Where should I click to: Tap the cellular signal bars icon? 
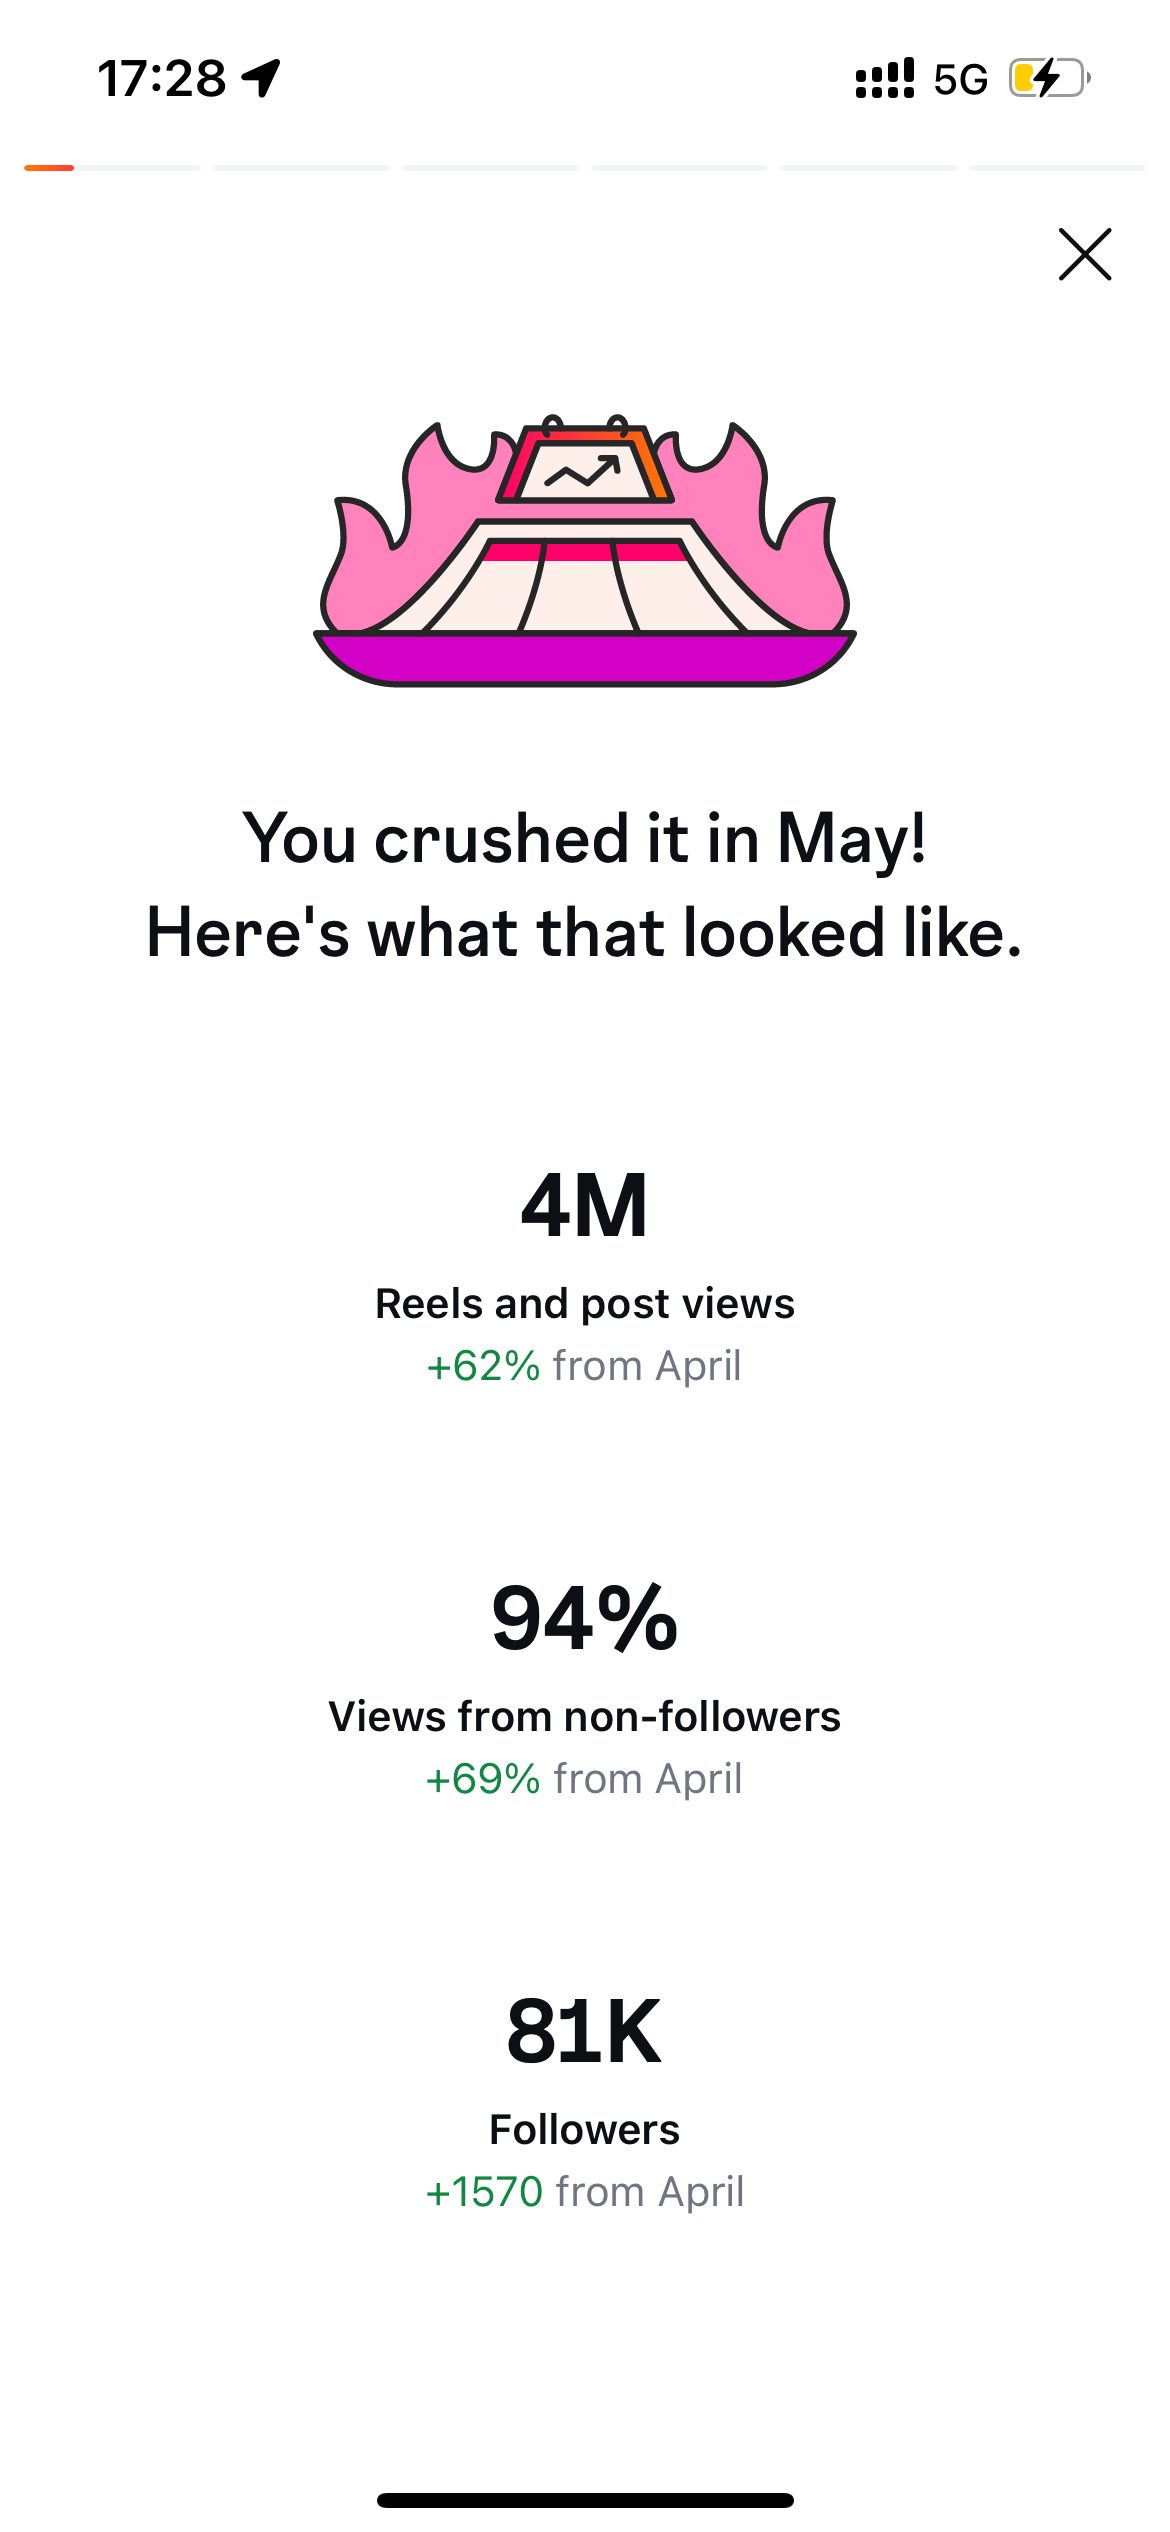885,78
